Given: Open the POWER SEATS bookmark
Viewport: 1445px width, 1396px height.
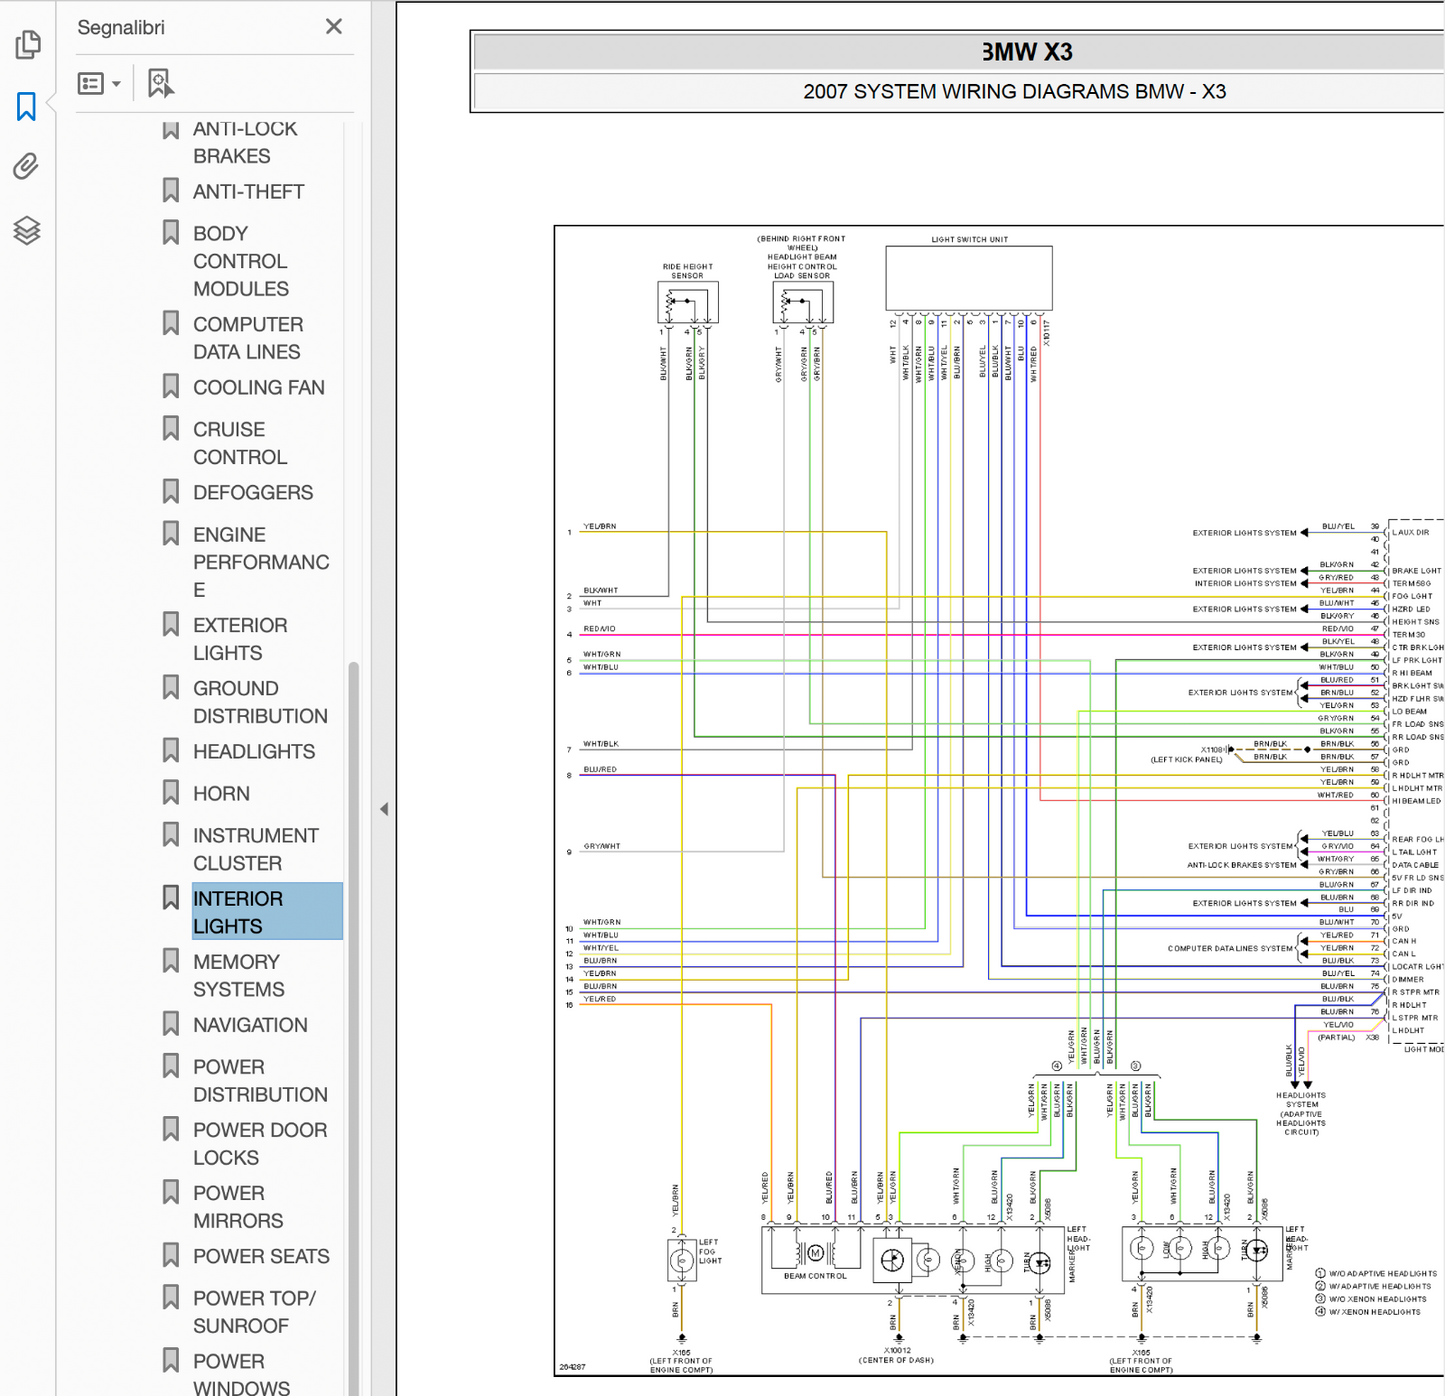Looking at the screenshot, I should pyautogui.click(x=260, y=1256).
